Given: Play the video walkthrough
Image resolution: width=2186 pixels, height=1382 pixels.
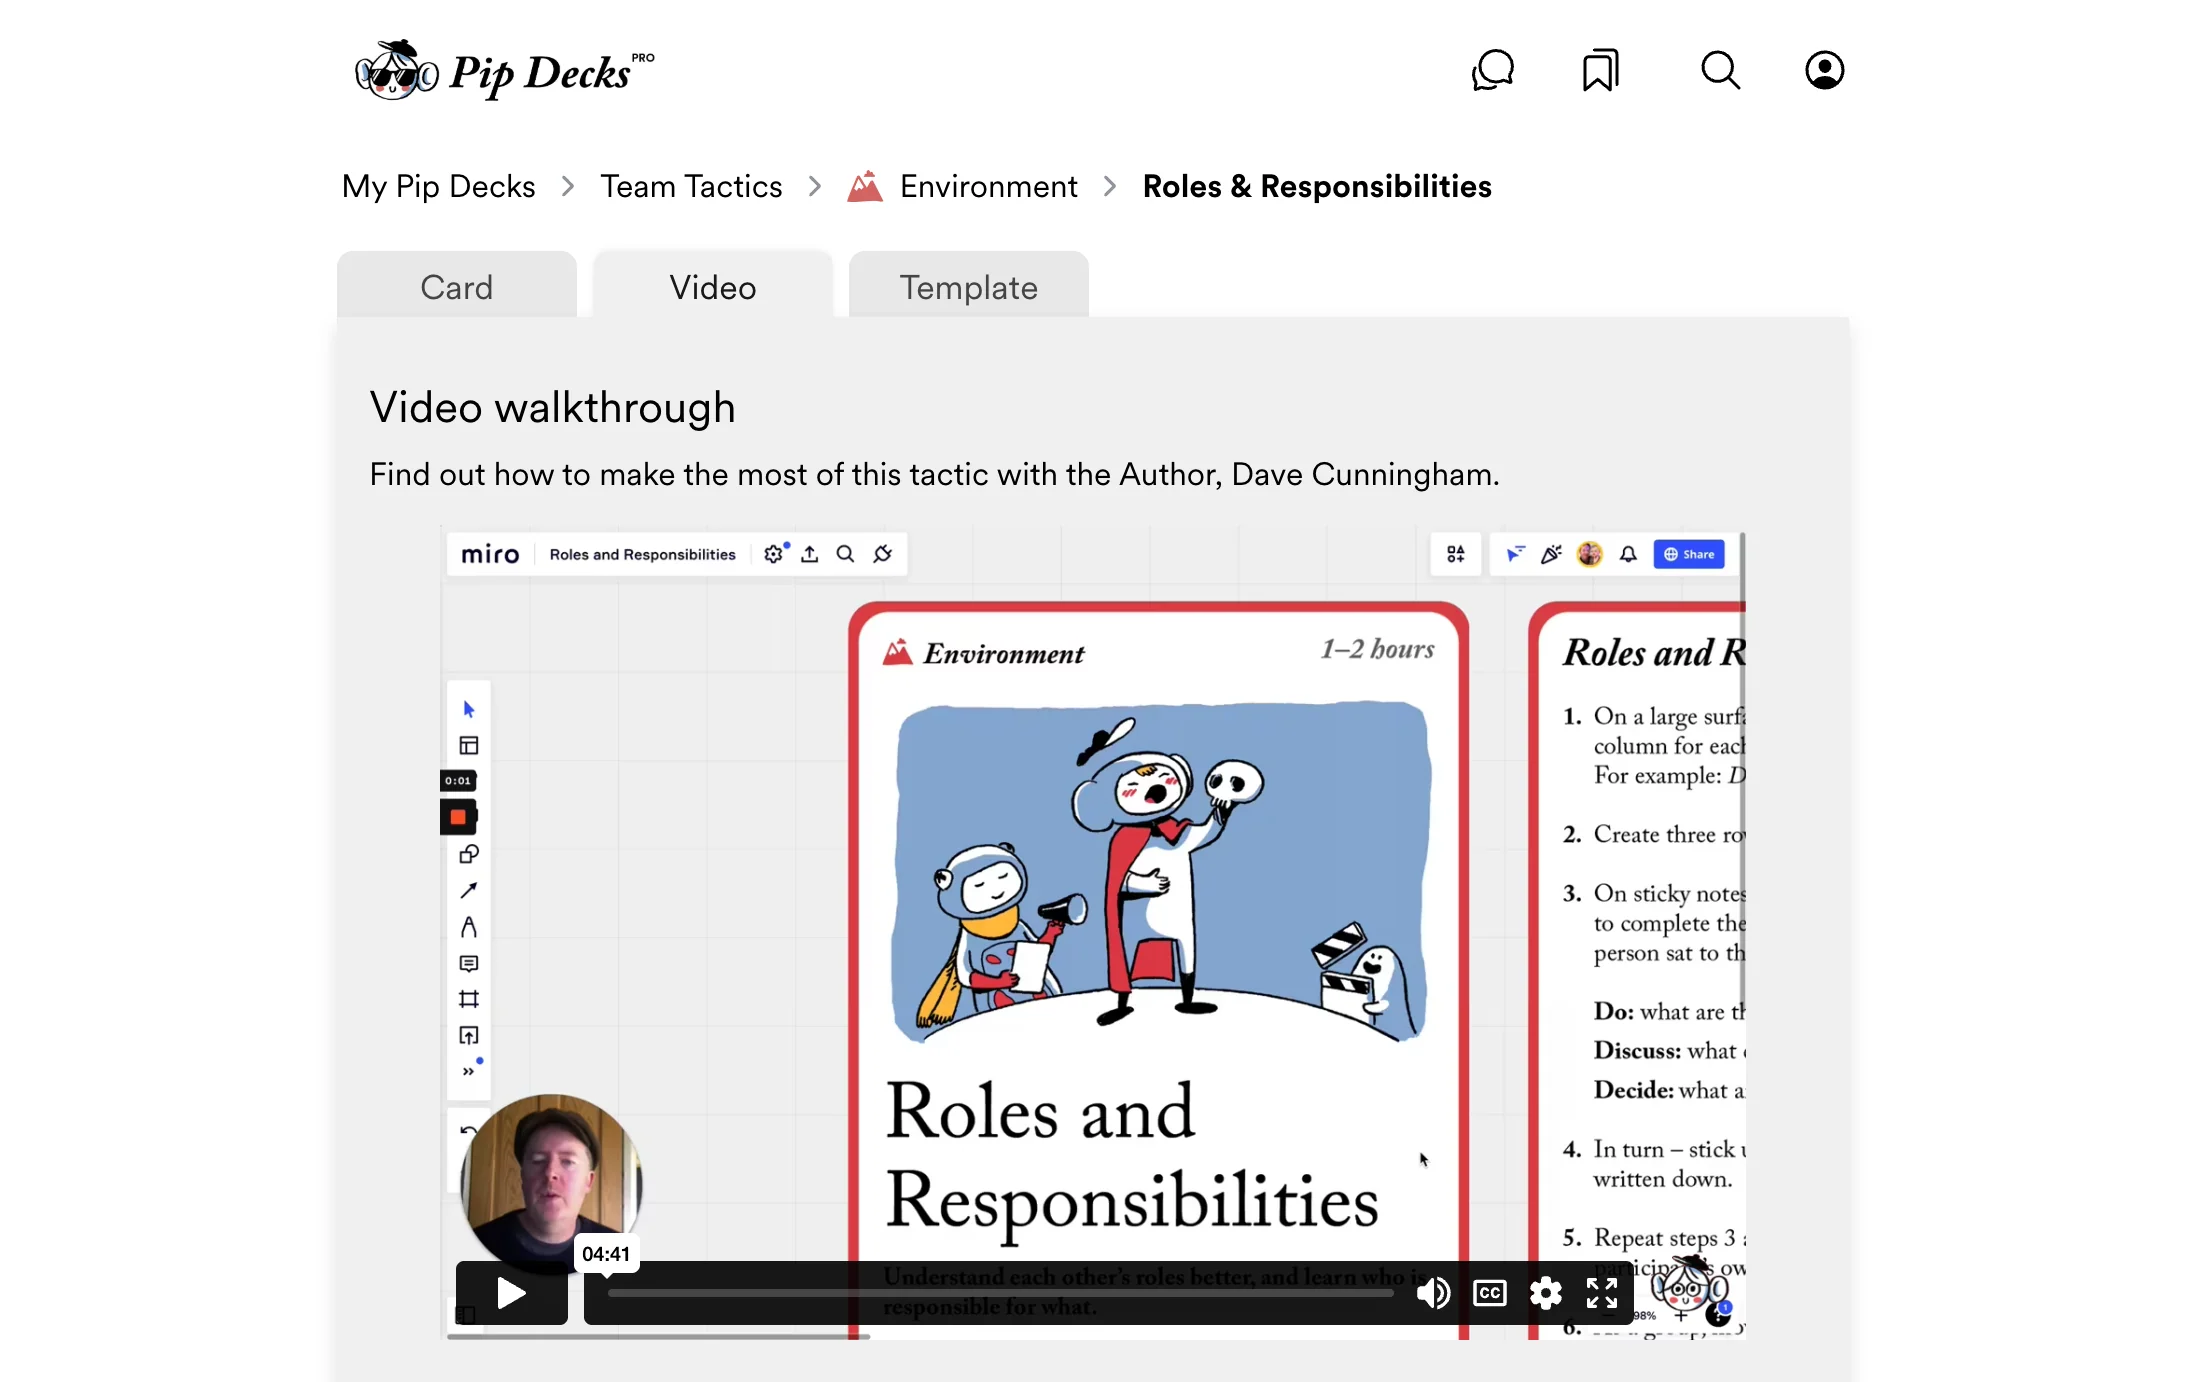Looking at the screenshot, I should click(x=511, y=1293).
